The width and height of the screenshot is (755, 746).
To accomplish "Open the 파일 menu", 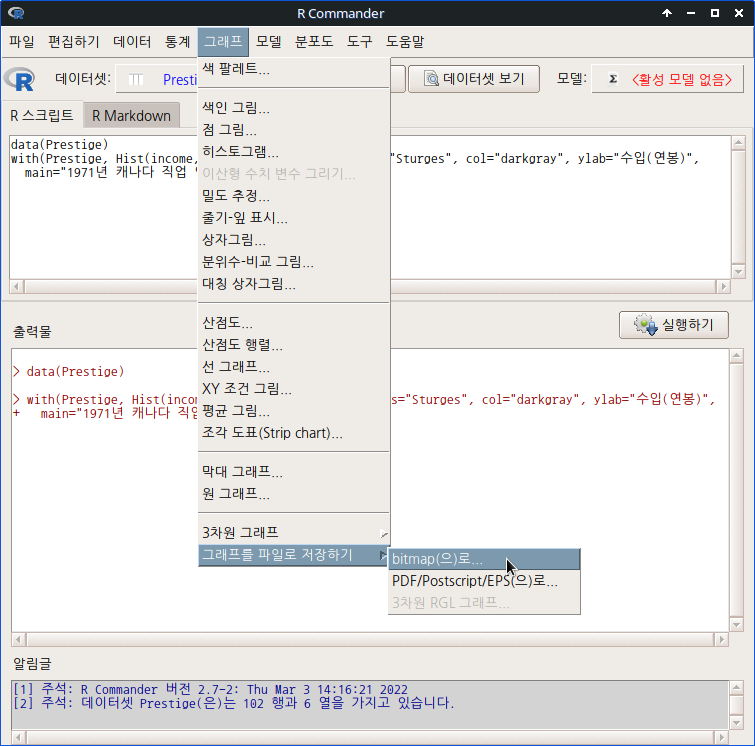I will [22, 41].
